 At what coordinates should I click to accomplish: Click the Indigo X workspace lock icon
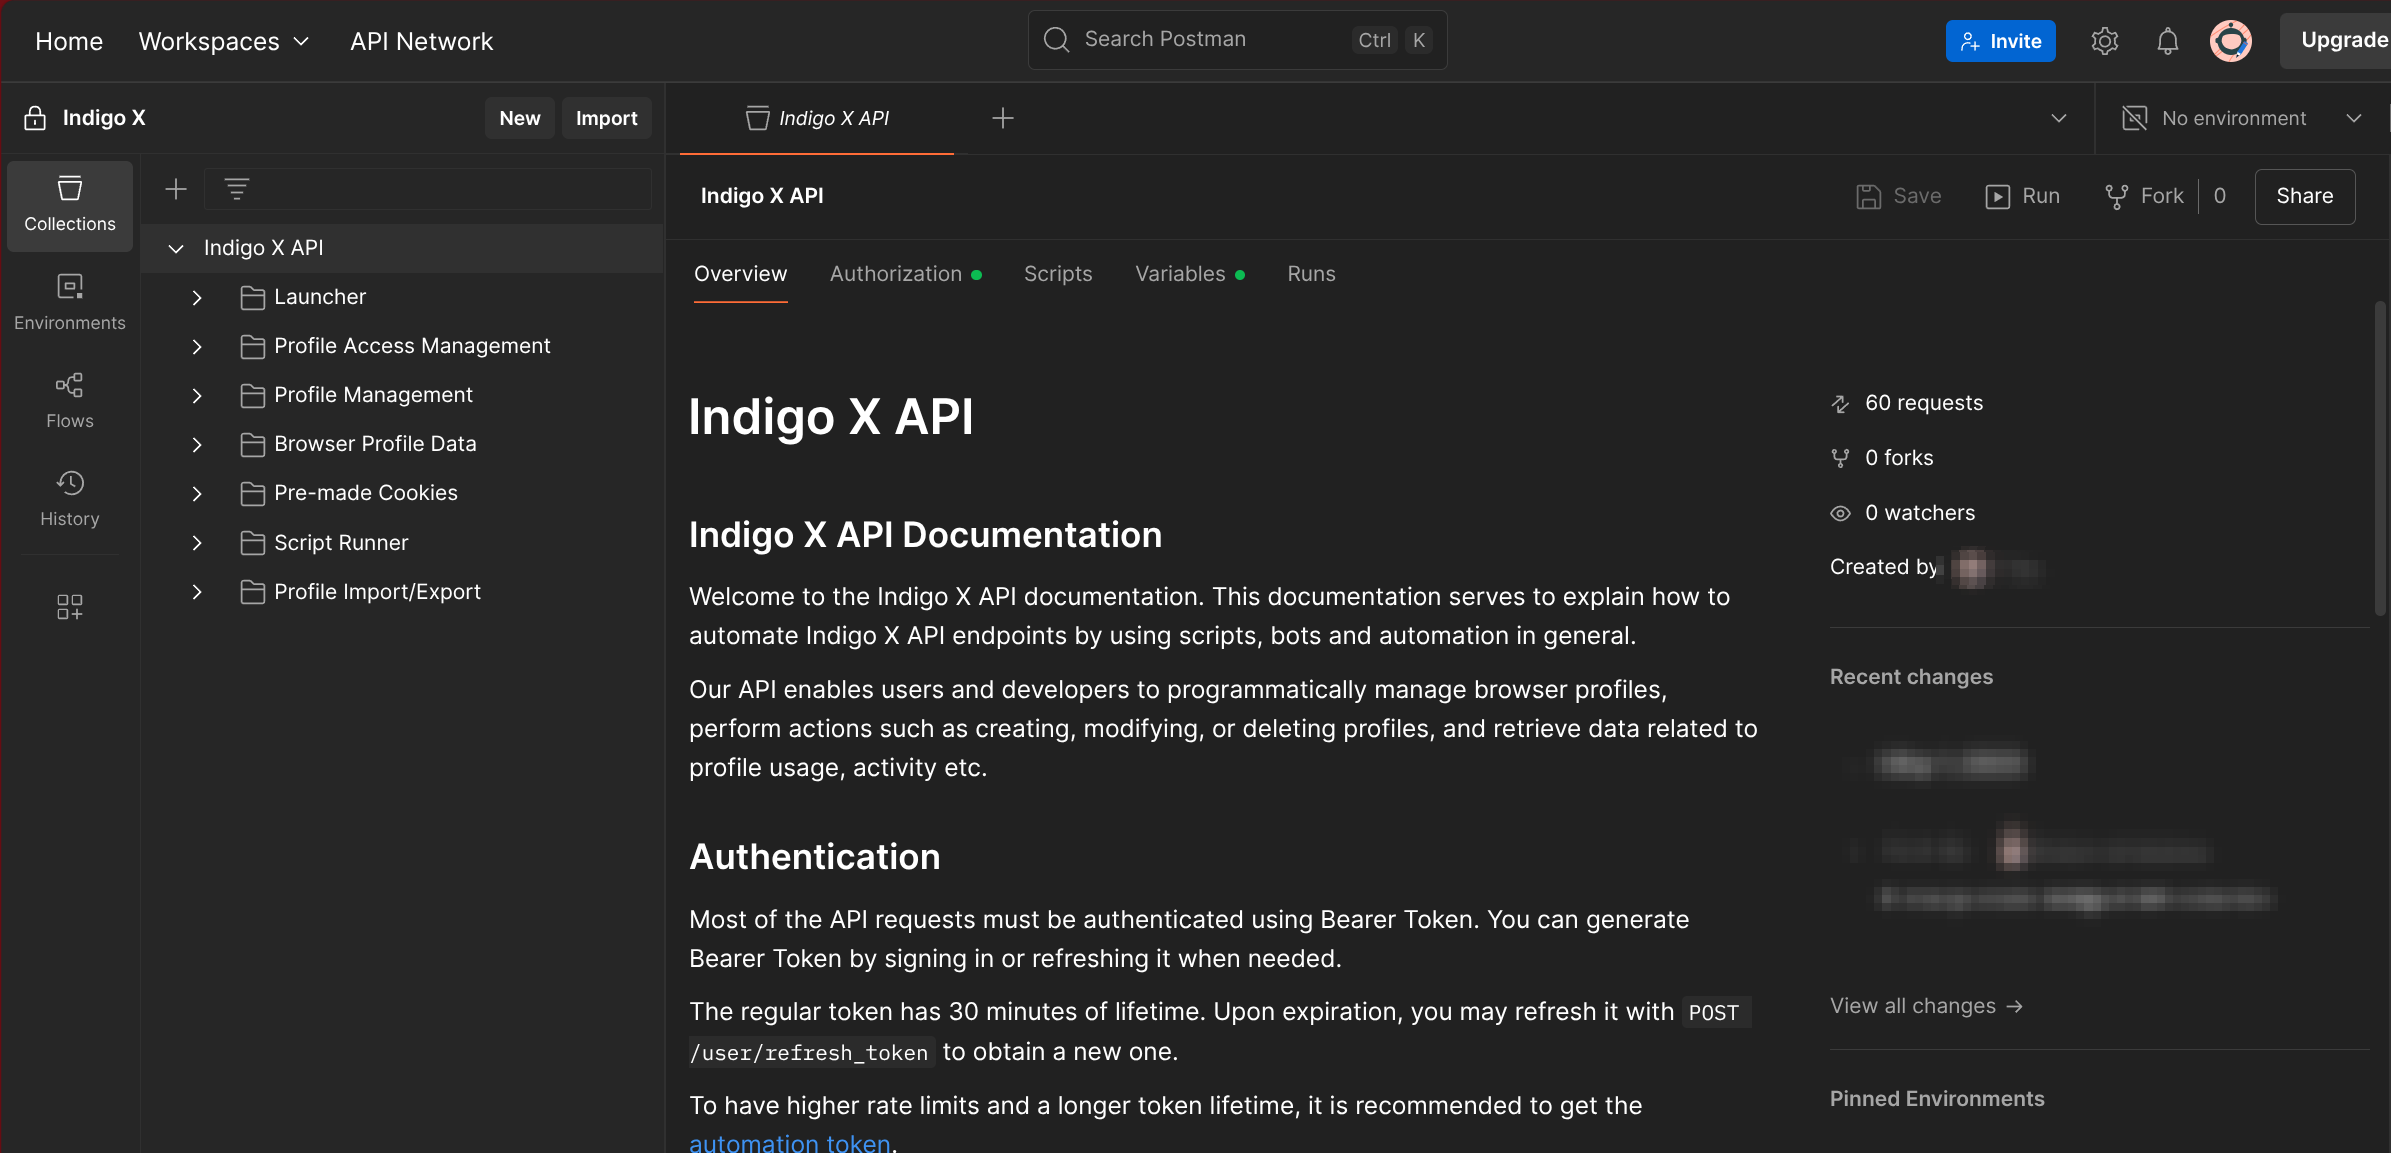point(35,118)
